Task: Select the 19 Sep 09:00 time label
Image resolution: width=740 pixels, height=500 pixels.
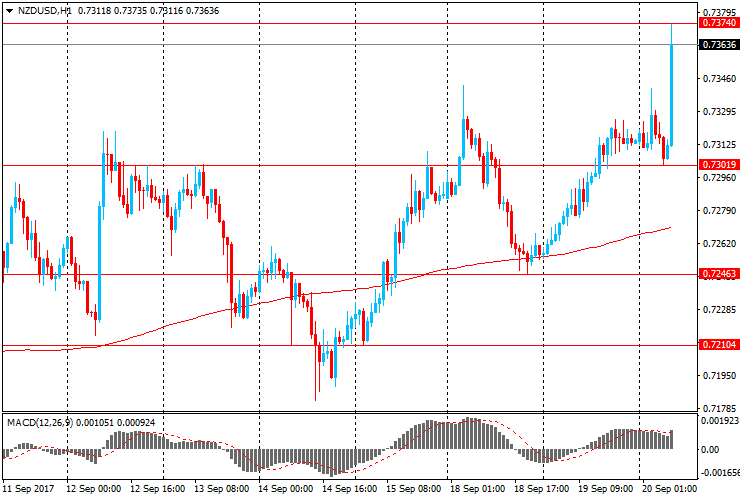Action: tap(605, 488)
